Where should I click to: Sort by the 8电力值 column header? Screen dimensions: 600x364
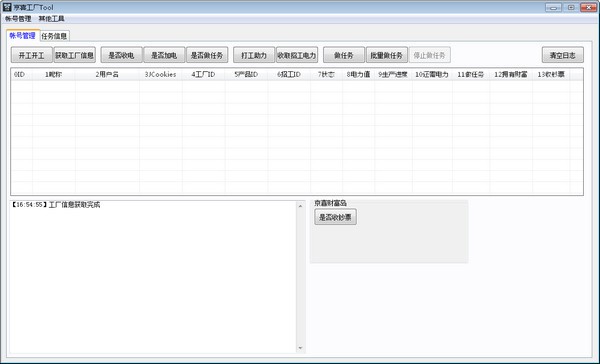click(x=359, y=74)
